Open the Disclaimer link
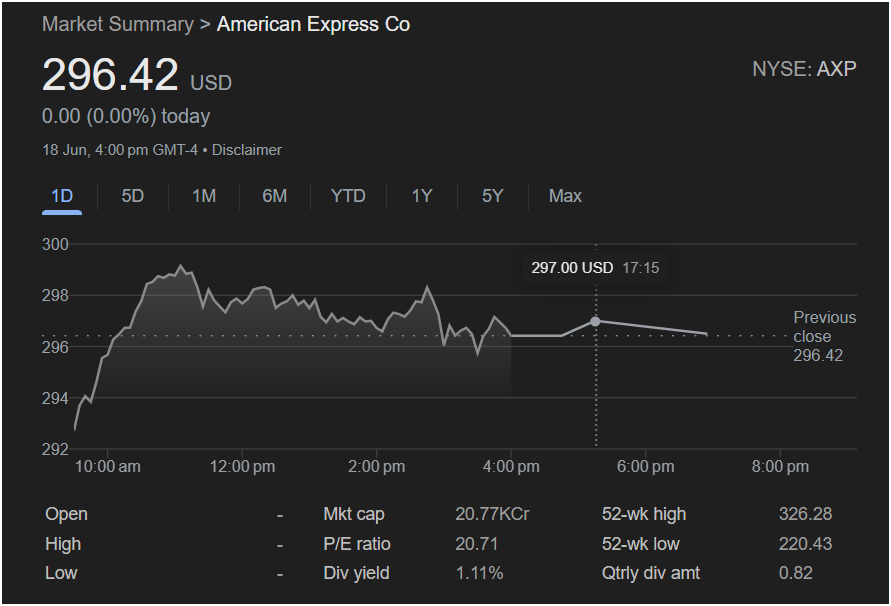The image size is (891, 606). 247,150
